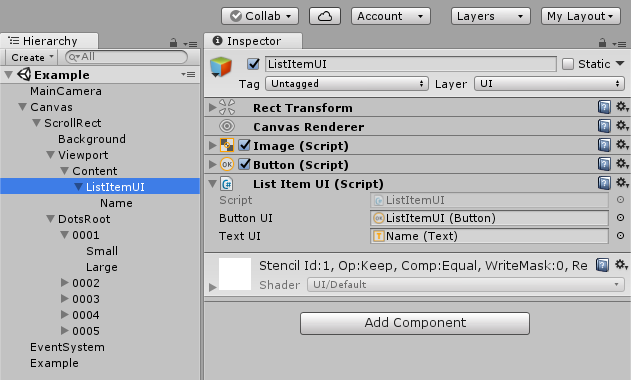
Task: Switch to the Inspector tab
Action: coord(253,41)
